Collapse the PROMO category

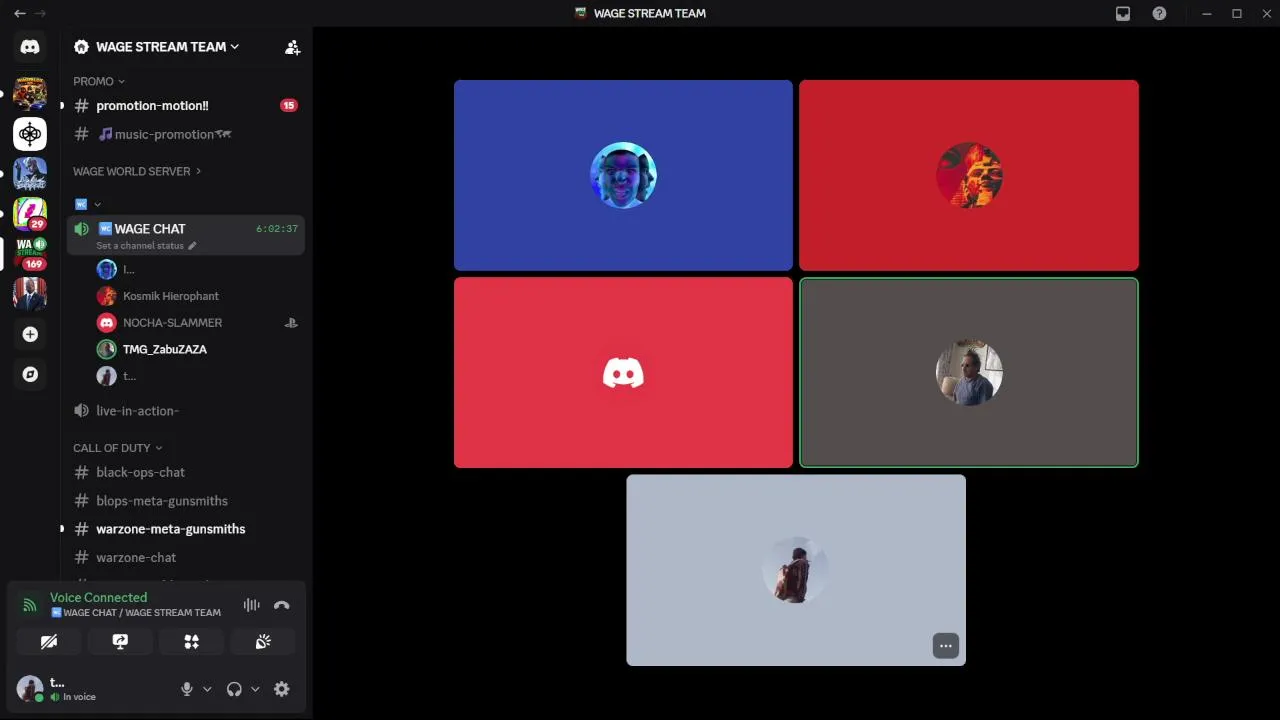[x=99, y=81]
